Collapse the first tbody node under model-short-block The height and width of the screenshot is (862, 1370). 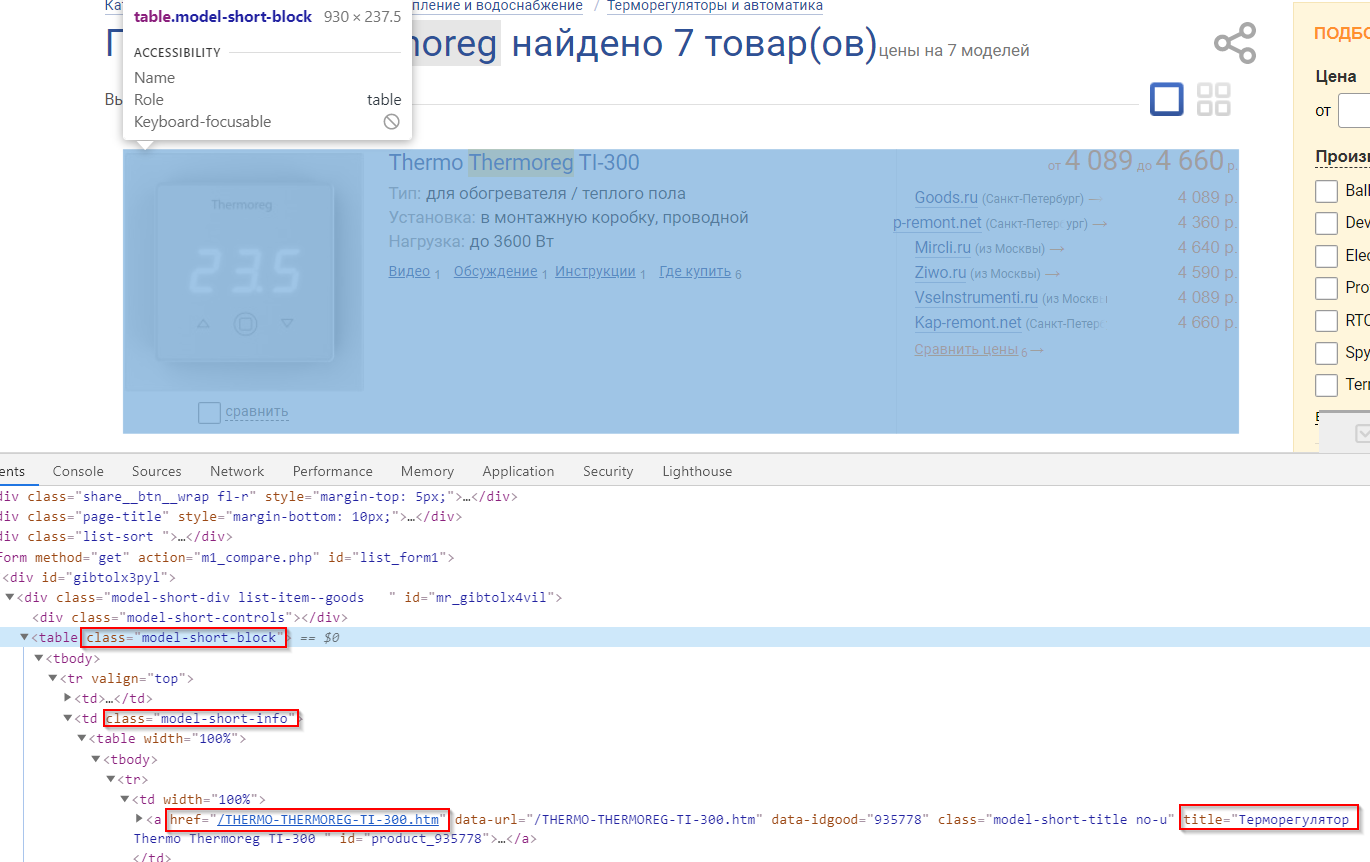(x=39, y=658)
